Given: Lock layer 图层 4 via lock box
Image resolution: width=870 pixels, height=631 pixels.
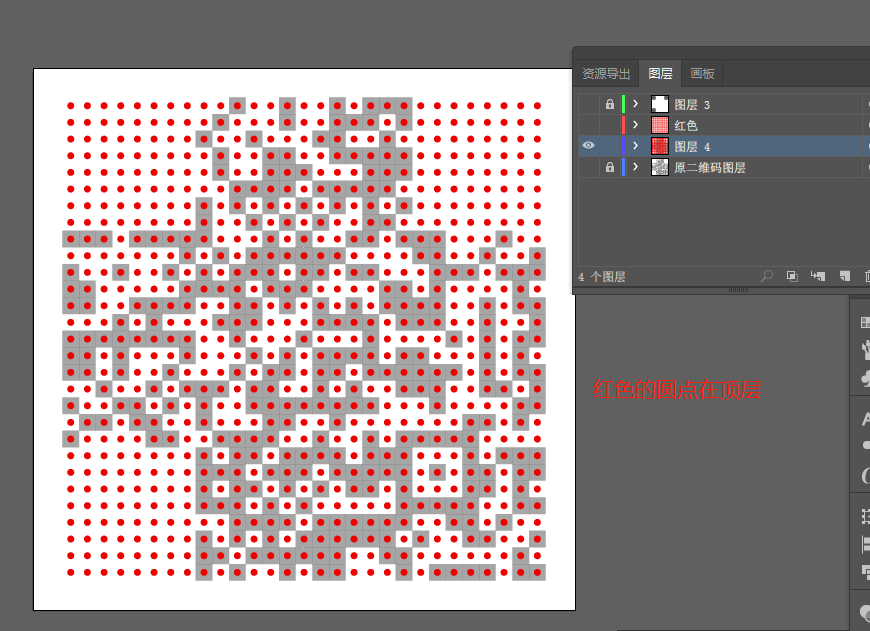Looking at the screenshot, I should pyautogui.click(x=610, y=146).
